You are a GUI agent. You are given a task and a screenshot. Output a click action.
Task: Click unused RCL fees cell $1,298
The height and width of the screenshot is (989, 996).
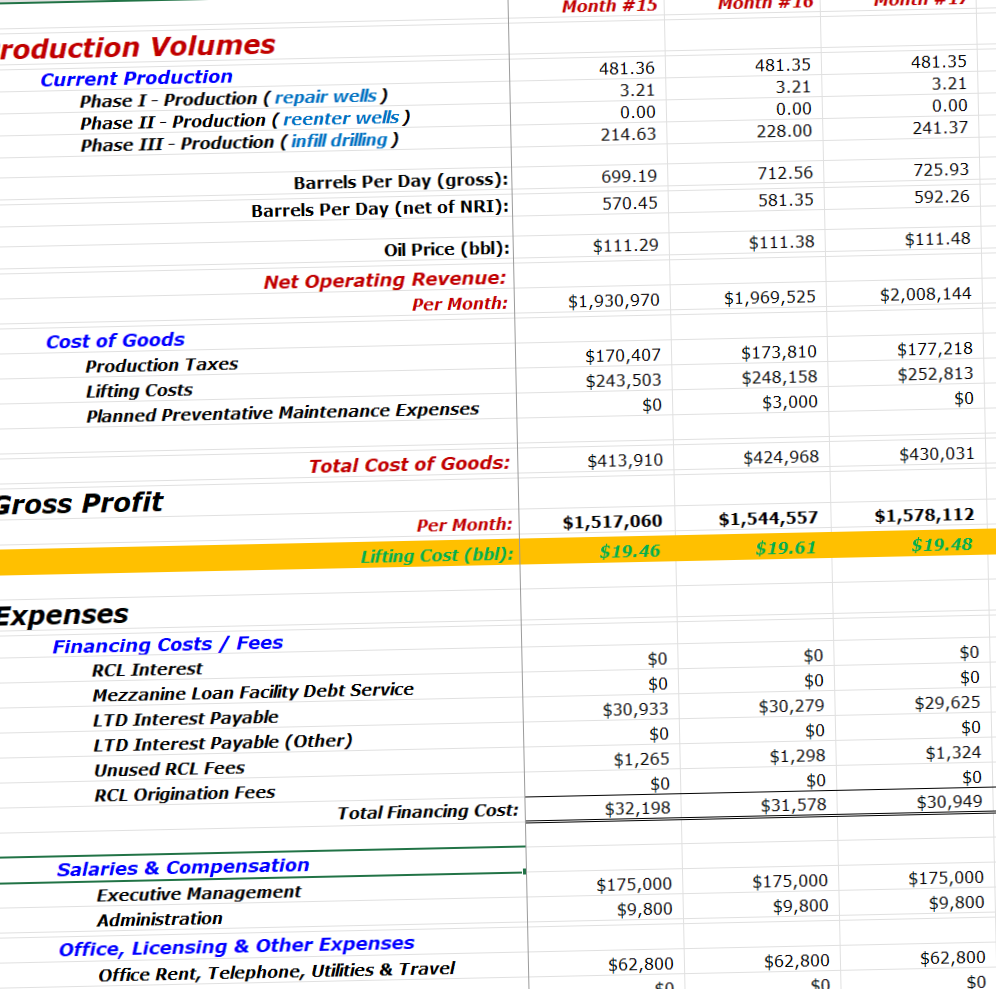click(x=797, y=756)
